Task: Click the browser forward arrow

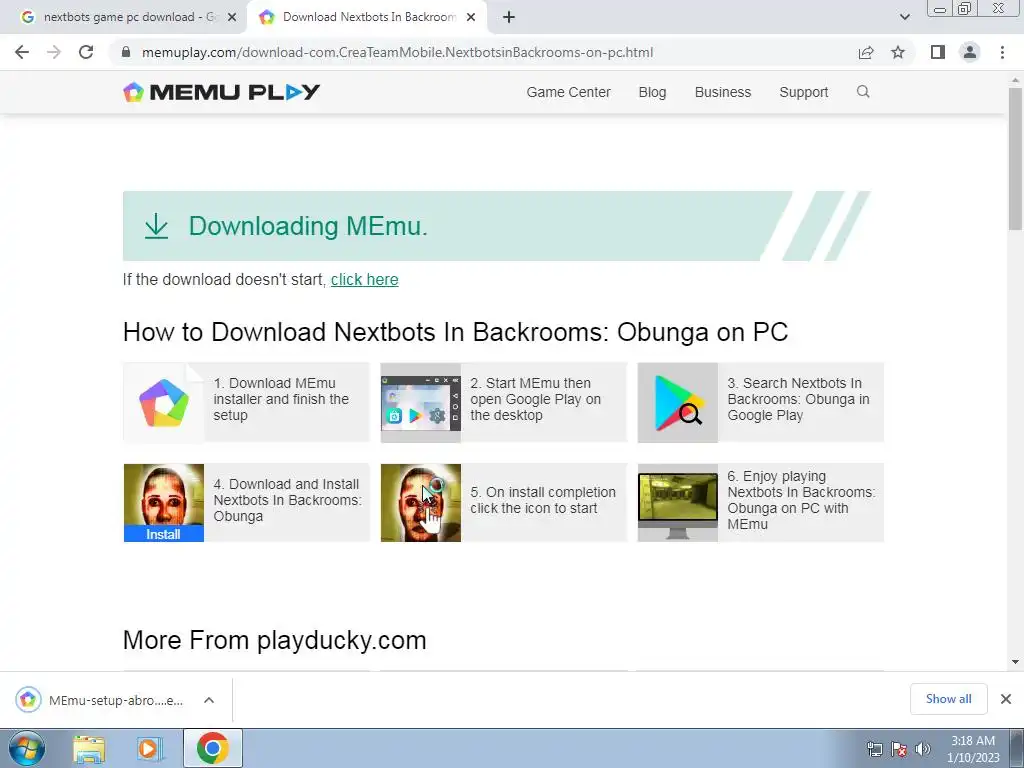Action: click(54, 52)
